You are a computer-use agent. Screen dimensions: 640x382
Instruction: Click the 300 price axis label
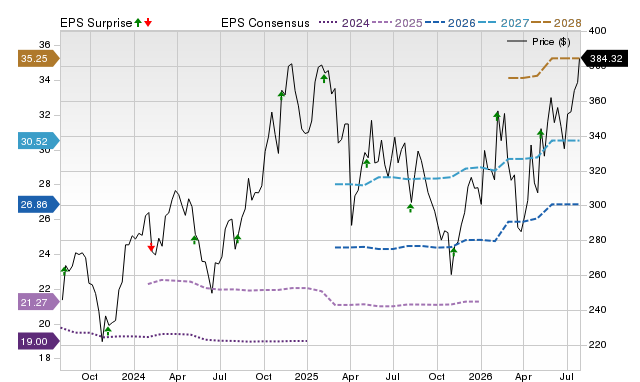[x=598, y=204]
